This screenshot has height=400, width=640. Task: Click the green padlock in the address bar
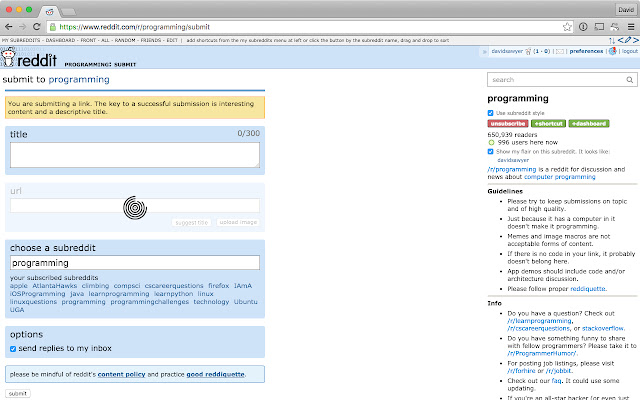(53, 27)
